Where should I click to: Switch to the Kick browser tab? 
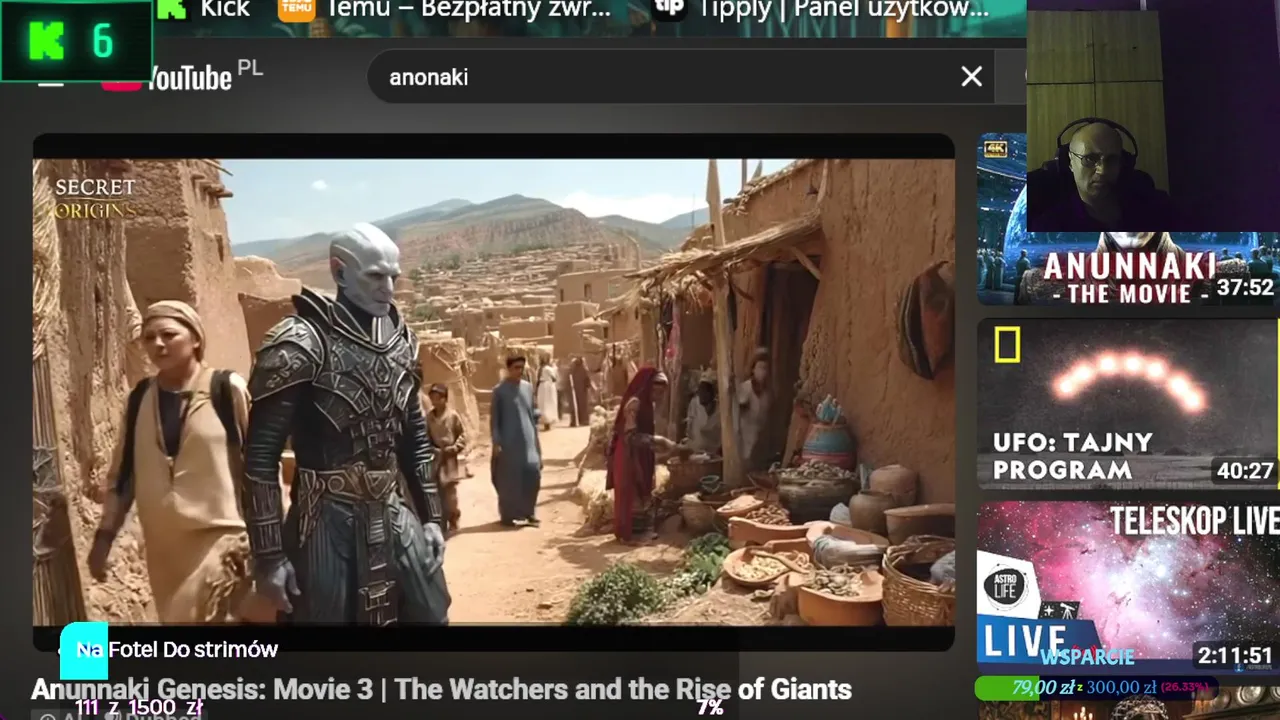pos(203,9)
